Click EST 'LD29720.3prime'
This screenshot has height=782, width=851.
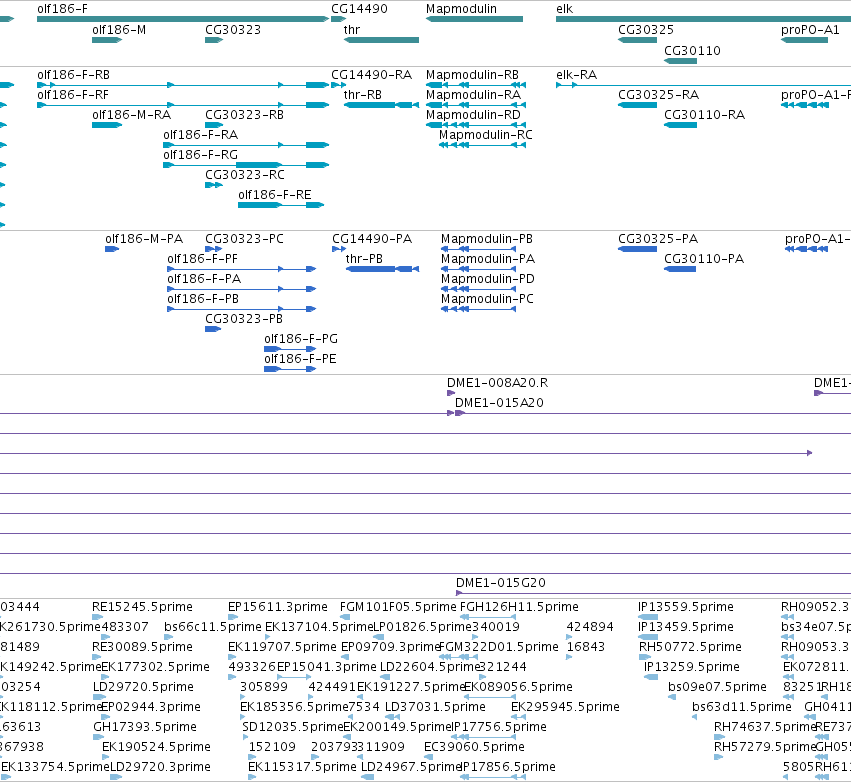click(x=160, y=768)
